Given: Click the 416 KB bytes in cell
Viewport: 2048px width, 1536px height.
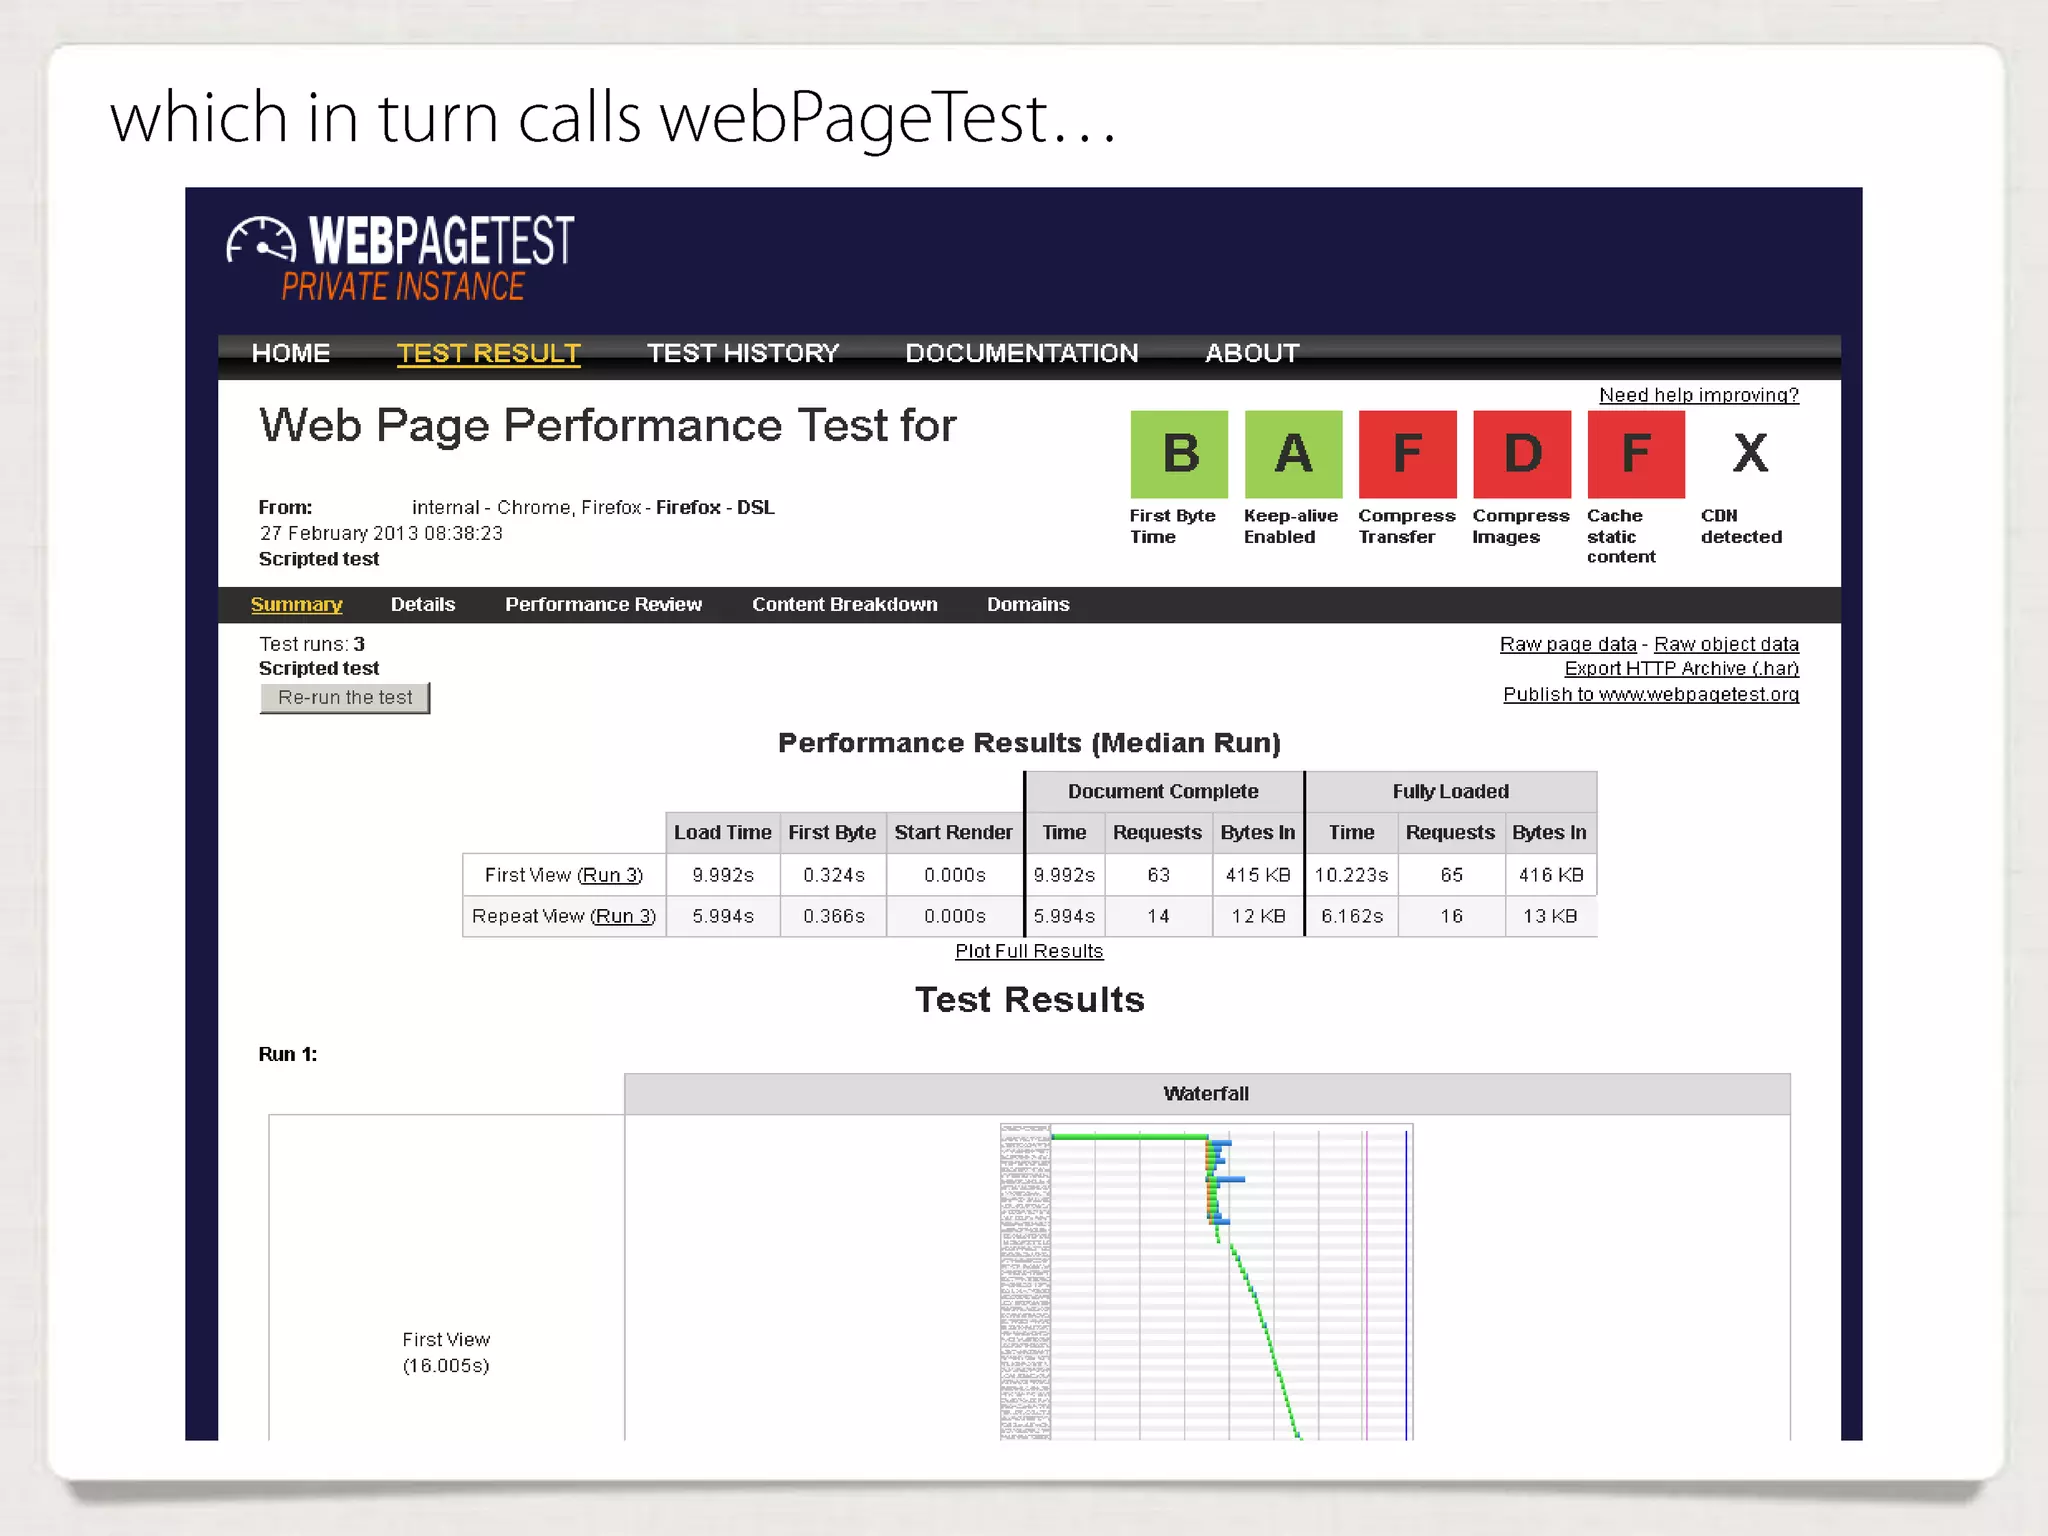Looking at the screenshot, I should pos(1551,875).
